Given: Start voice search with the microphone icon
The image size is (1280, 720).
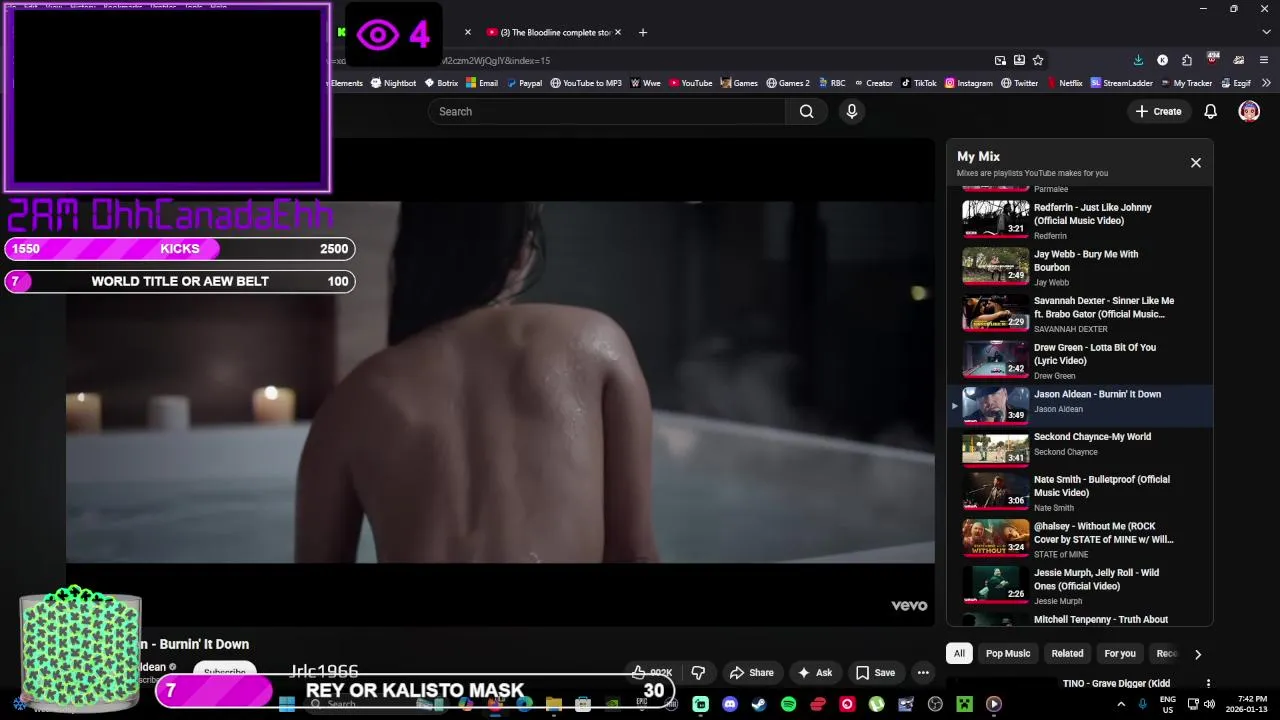Looking at the screenshot, I should (x=852, y=111).
